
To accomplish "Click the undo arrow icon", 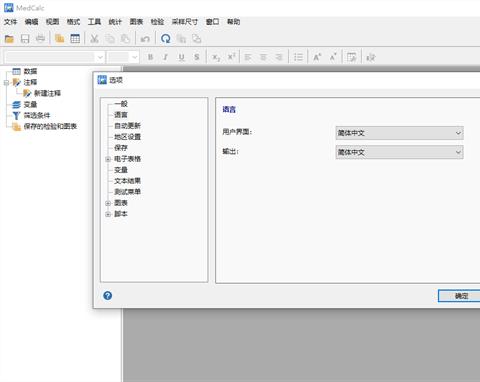I will (145, 39).
